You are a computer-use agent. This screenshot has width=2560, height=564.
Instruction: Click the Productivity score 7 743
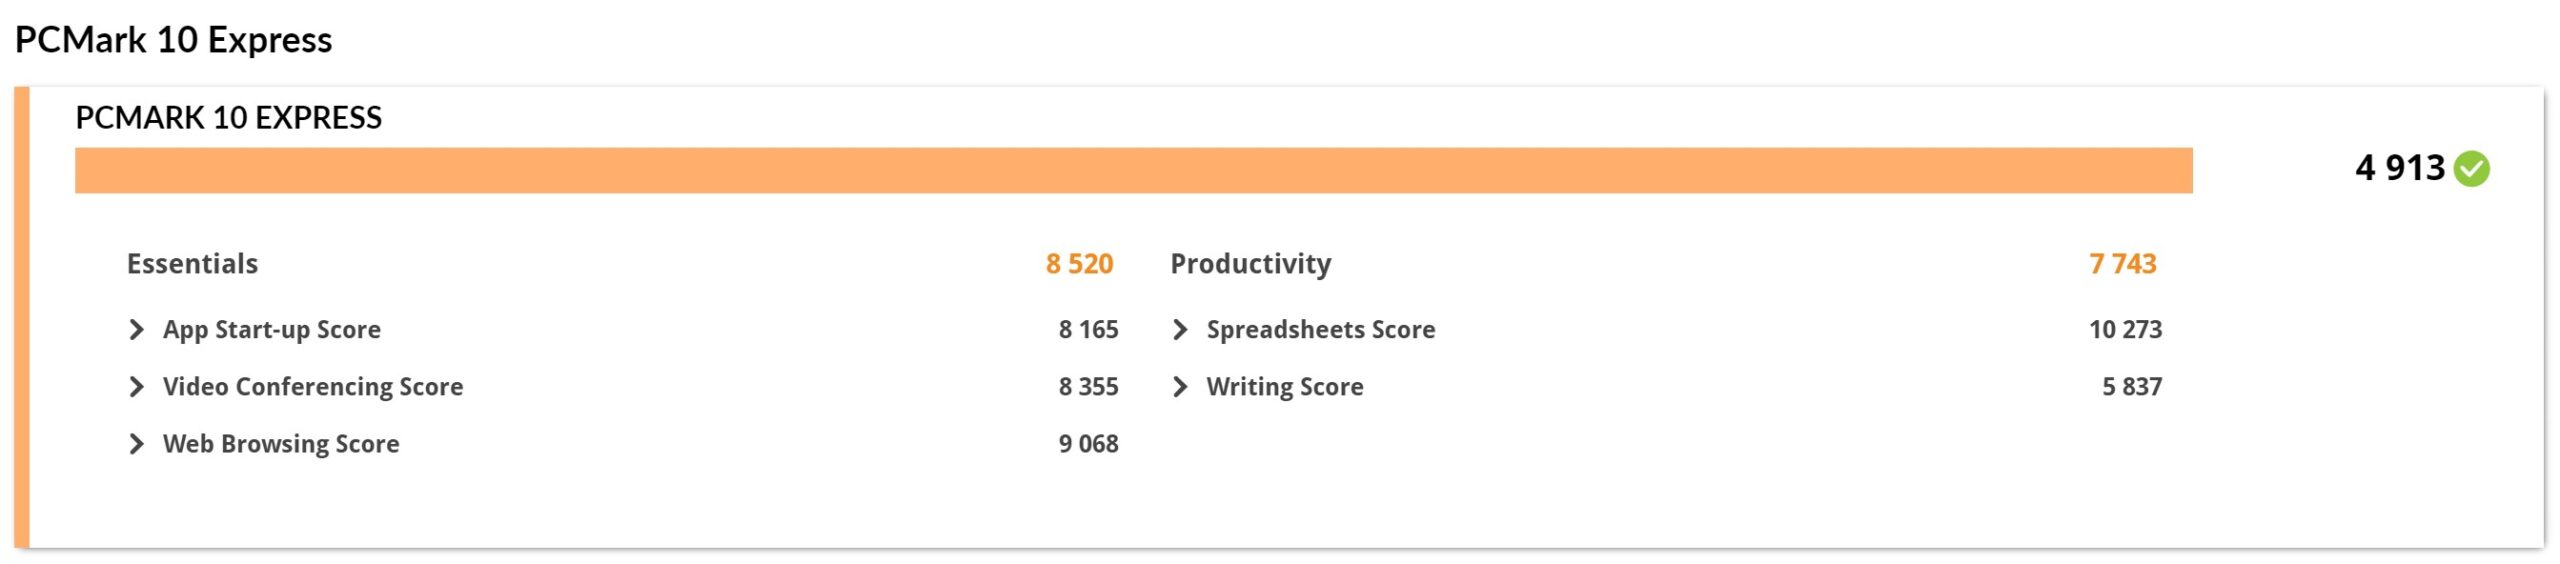click(2123, 264)
